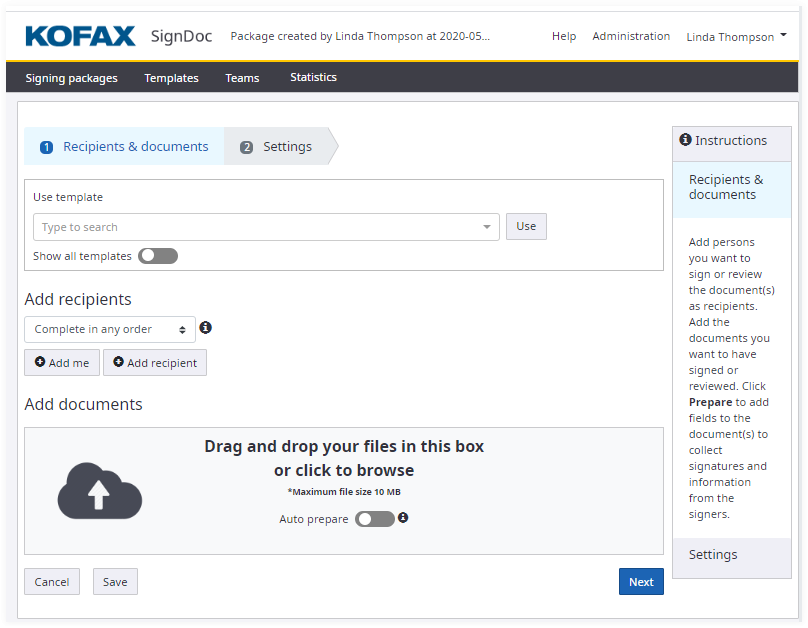Enable Show all templates switch
Viewport: 808px width, 628px height.
pos(158,256)
